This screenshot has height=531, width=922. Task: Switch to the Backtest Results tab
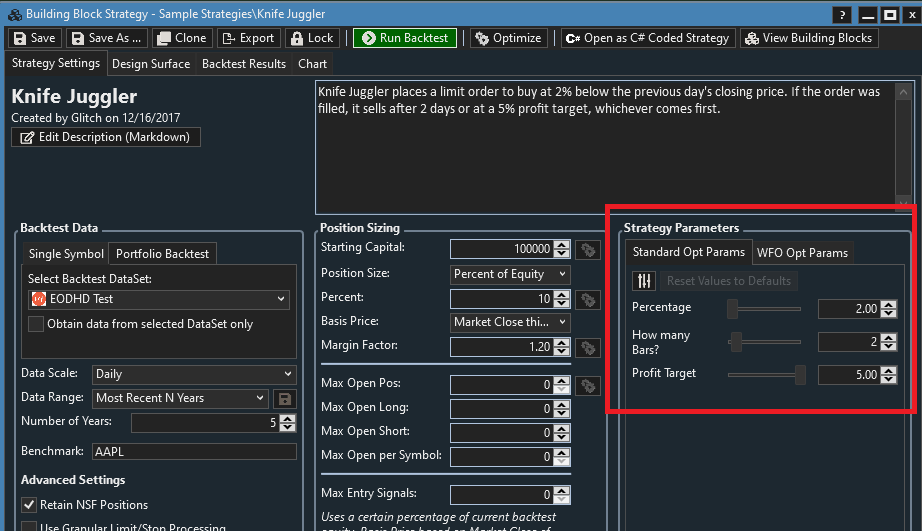coord(243,64)
